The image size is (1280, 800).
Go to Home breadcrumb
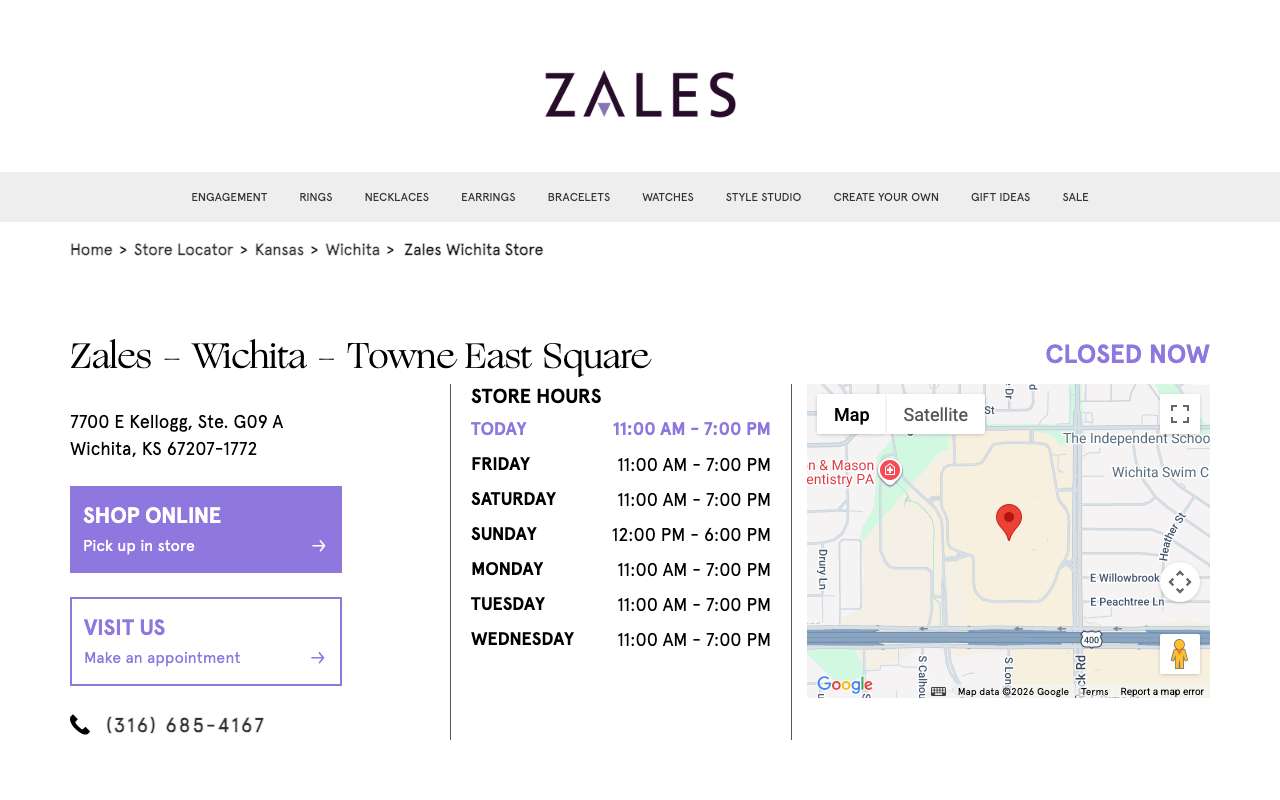pyautogui.click(x=91, y=250)
